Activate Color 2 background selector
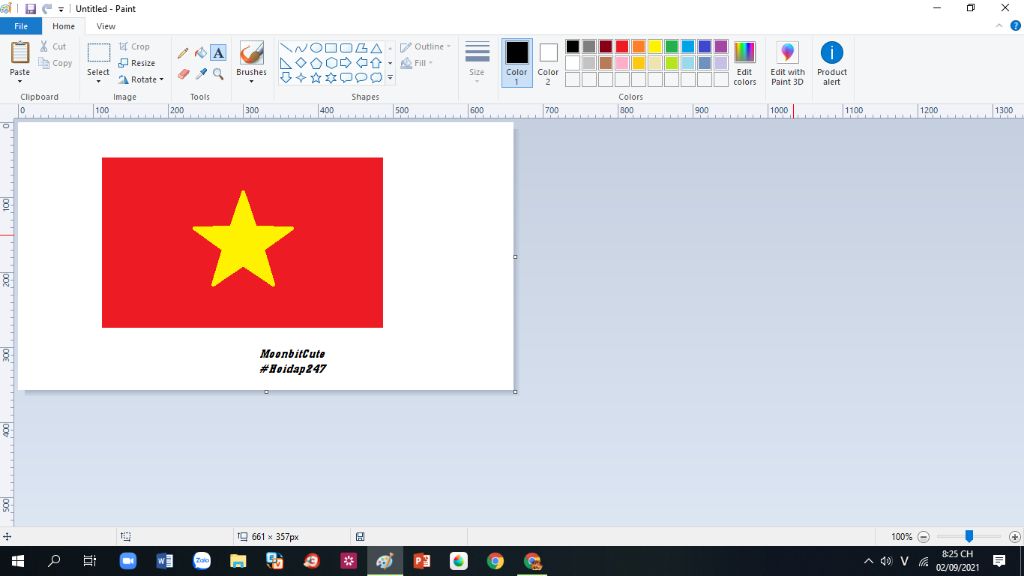Screen dimensions: 1024x576 [x=548, y=63]
